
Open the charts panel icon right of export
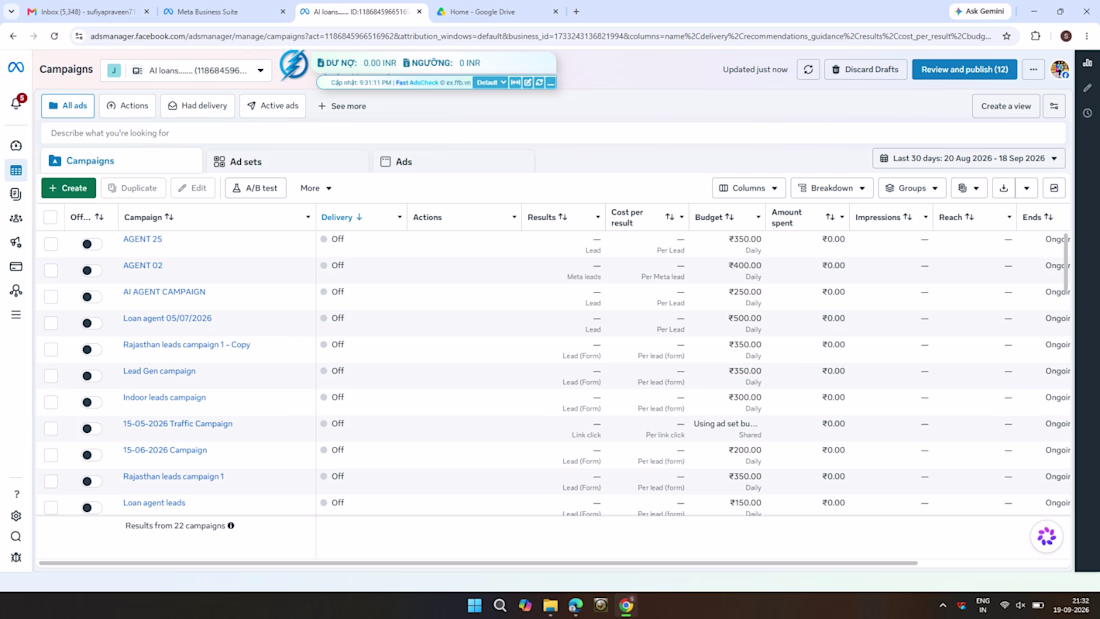tap(1054, 188)
